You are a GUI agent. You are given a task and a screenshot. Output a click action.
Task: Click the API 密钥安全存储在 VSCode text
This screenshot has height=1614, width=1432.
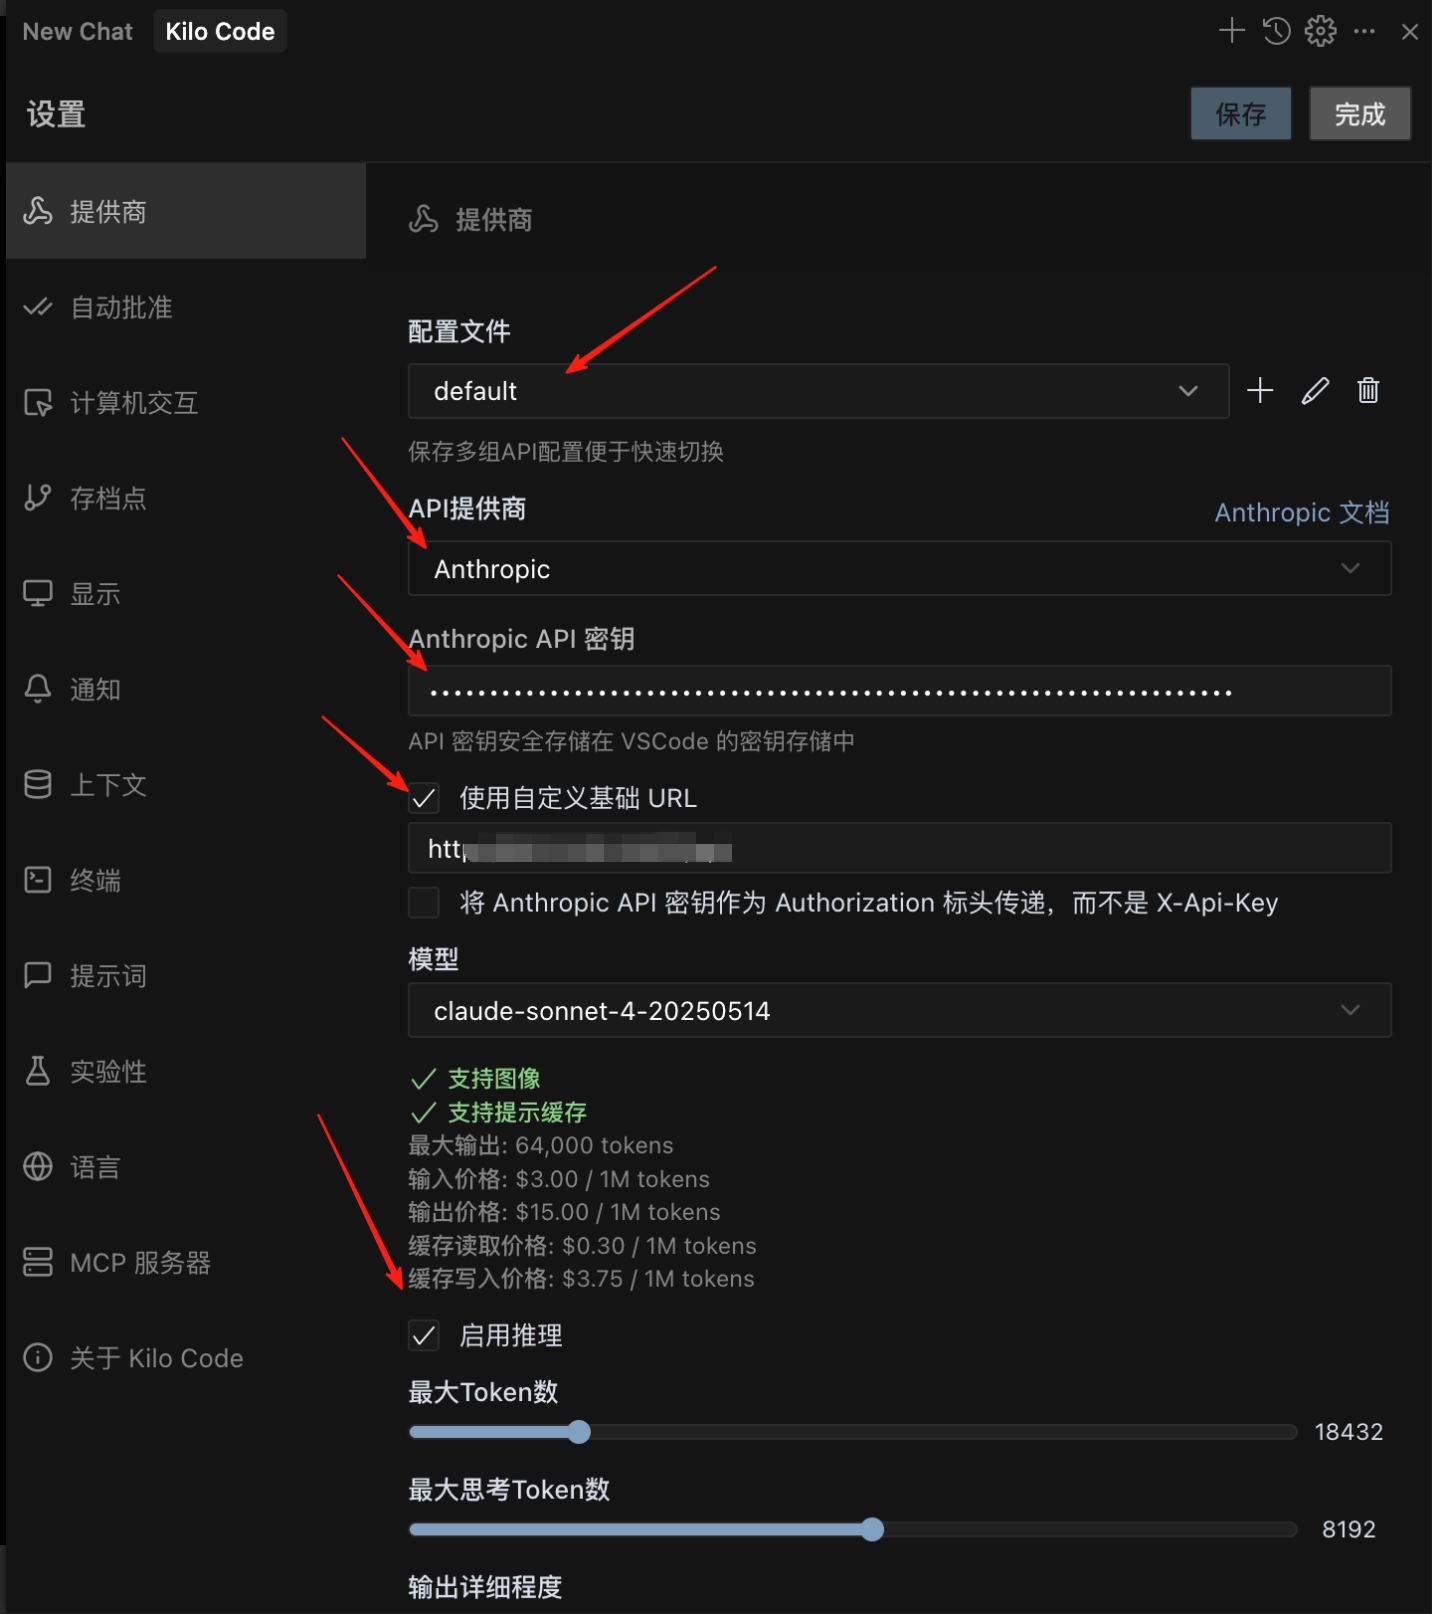coord(631,741)
